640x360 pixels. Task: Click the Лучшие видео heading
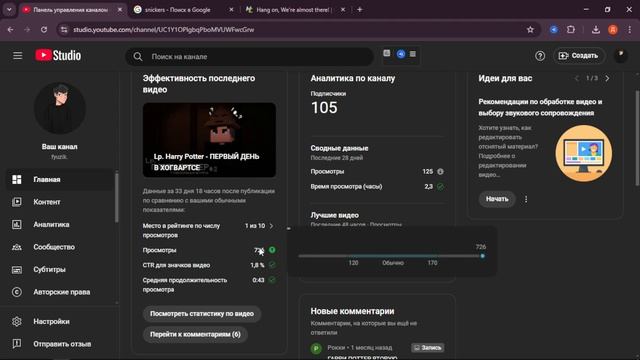334,215
